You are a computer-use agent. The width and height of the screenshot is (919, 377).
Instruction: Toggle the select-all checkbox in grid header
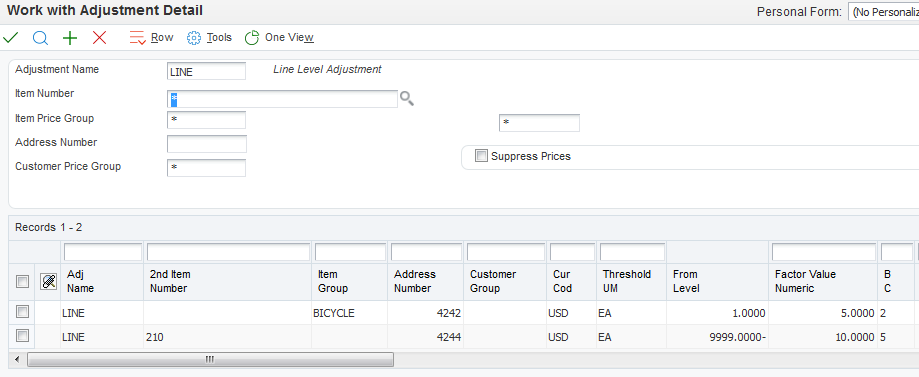(22, 281)
